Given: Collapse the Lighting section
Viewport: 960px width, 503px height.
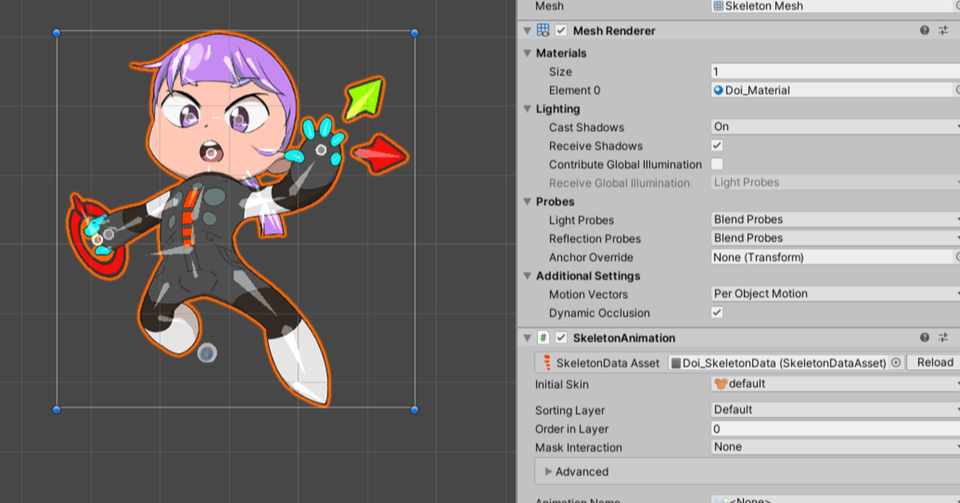Looking at the screenshot, I should tap(527, 109).
